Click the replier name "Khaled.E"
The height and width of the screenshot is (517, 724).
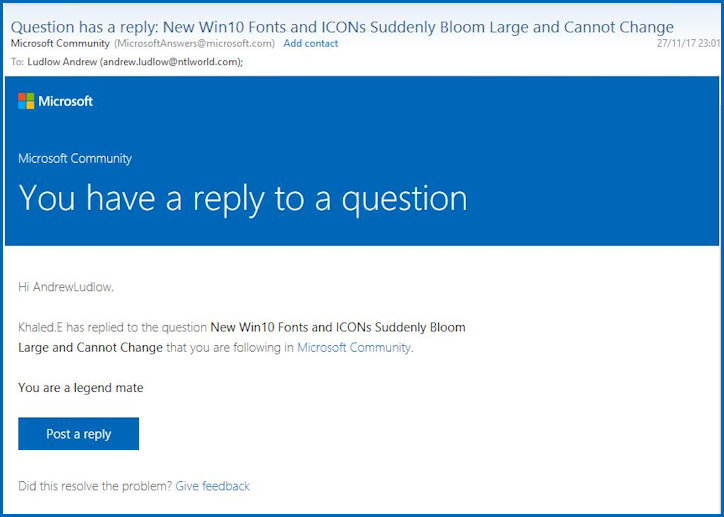[41, 327]
